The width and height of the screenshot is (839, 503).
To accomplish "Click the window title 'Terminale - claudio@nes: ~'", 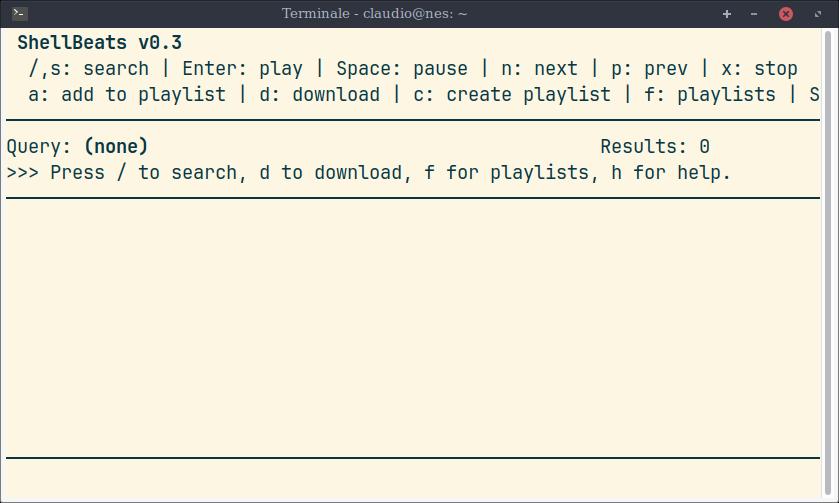I will coord(374,14).
